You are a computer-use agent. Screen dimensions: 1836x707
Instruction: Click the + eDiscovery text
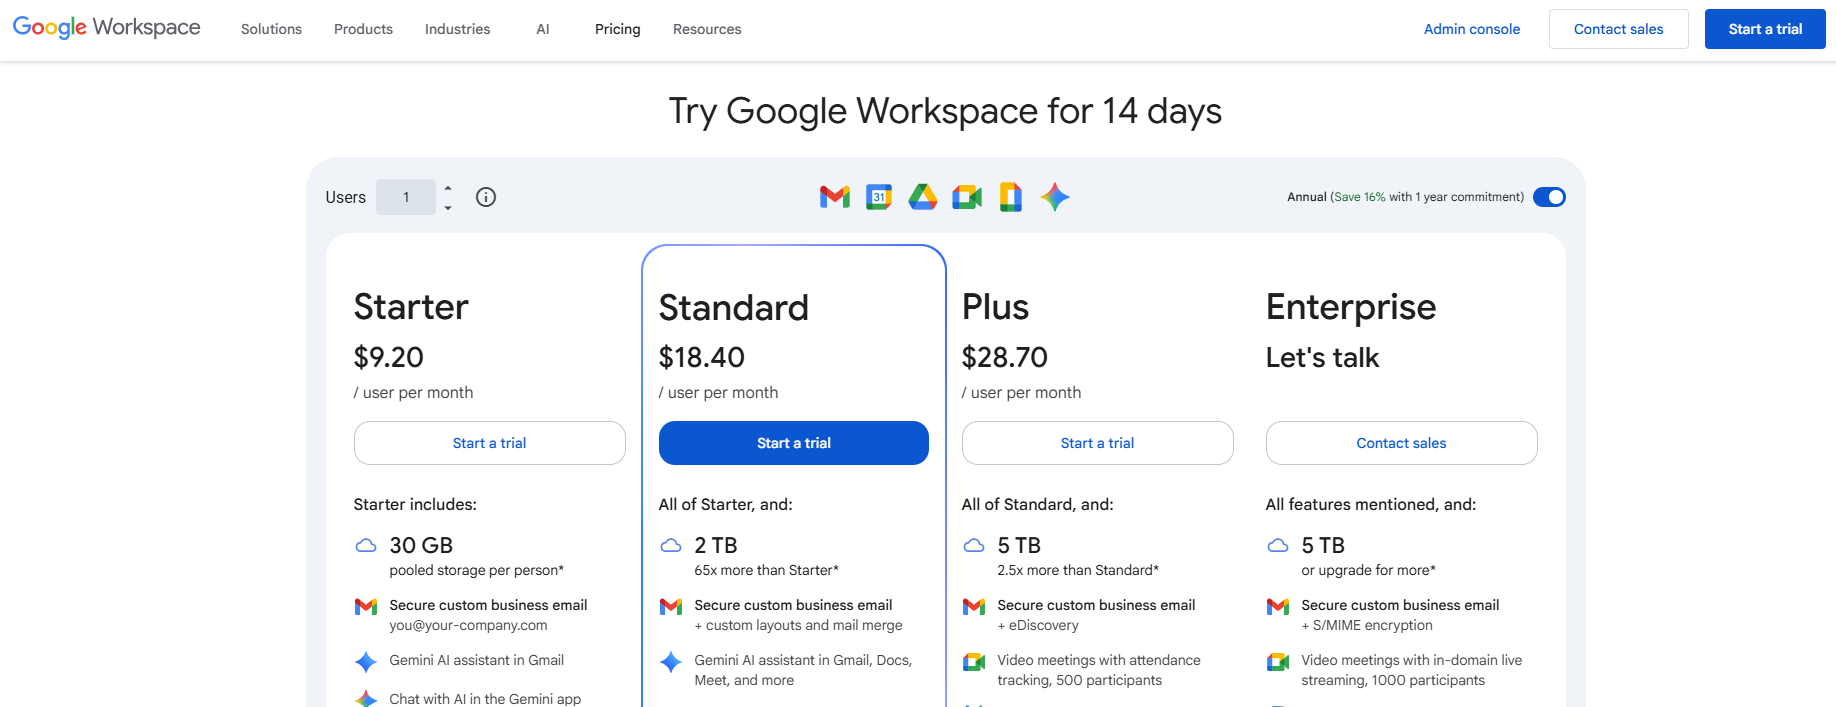1038,625
